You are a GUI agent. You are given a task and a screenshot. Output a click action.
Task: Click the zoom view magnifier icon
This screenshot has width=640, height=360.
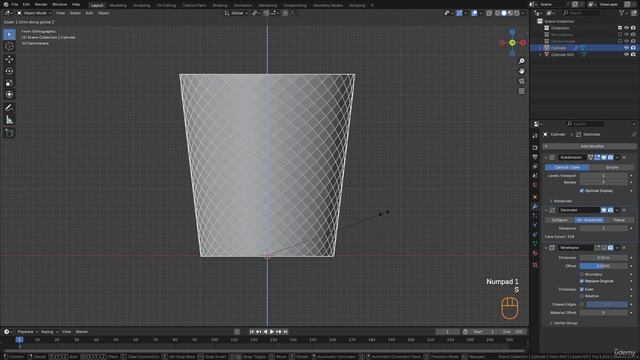pyautogui.click(x=522, y=61)
